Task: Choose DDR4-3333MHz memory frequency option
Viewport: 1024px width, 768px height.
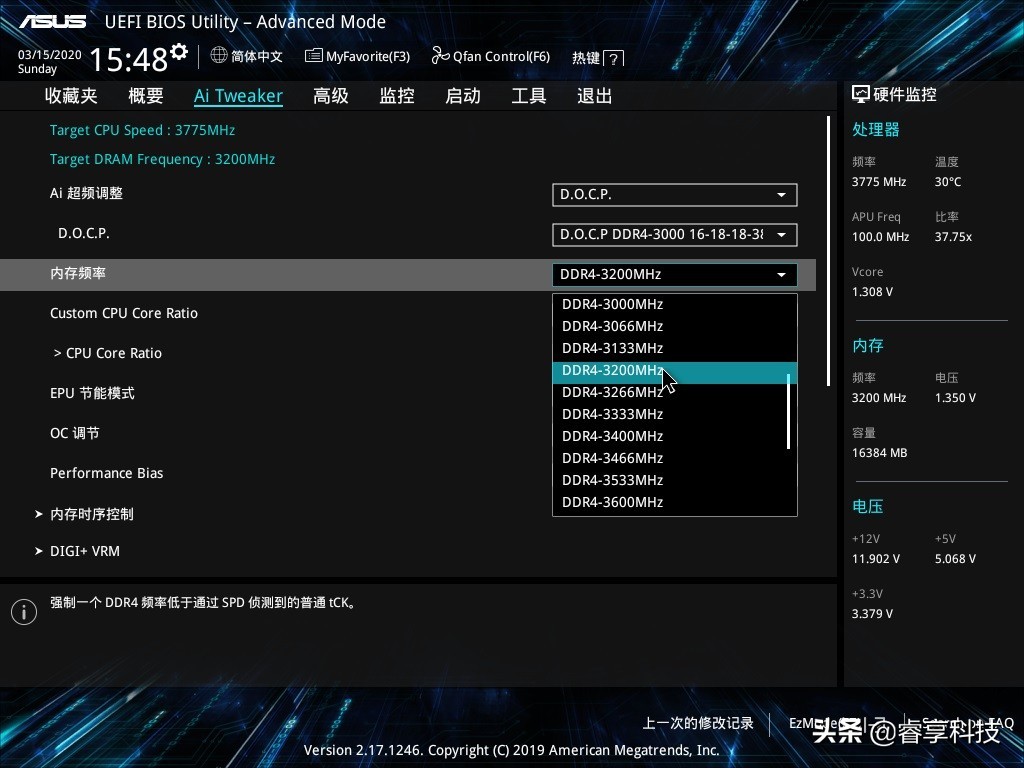Action: 612,414
